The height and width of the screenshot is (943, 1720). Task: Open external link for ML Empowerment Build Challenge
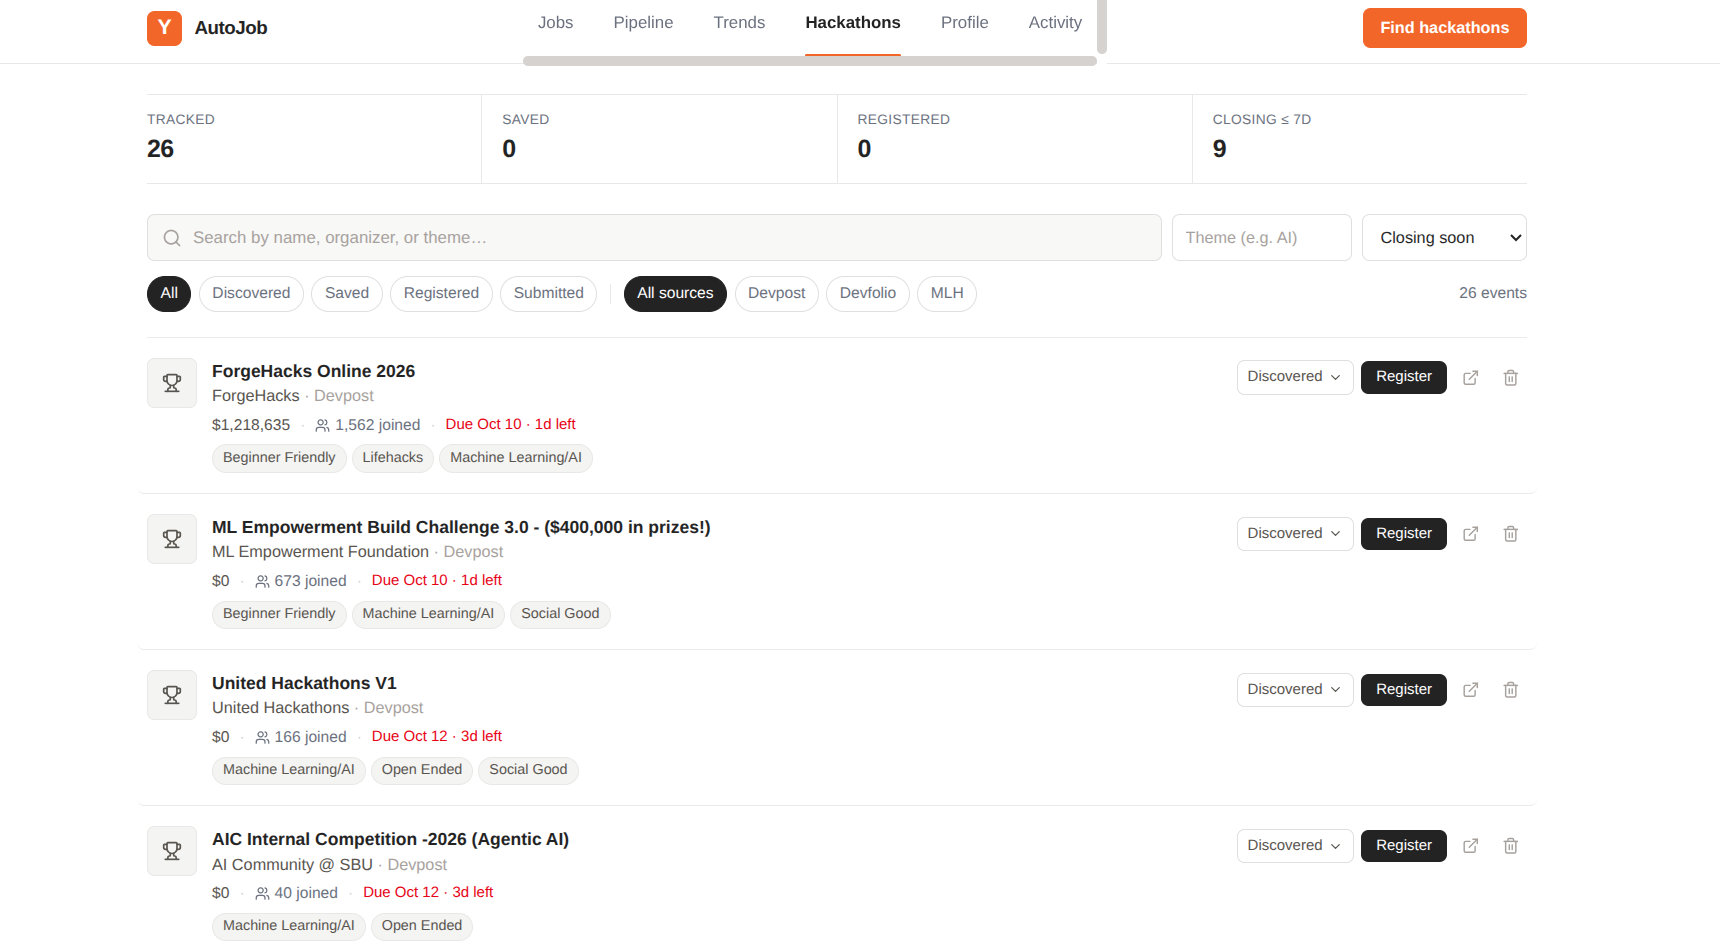(x=1470, y=534)
